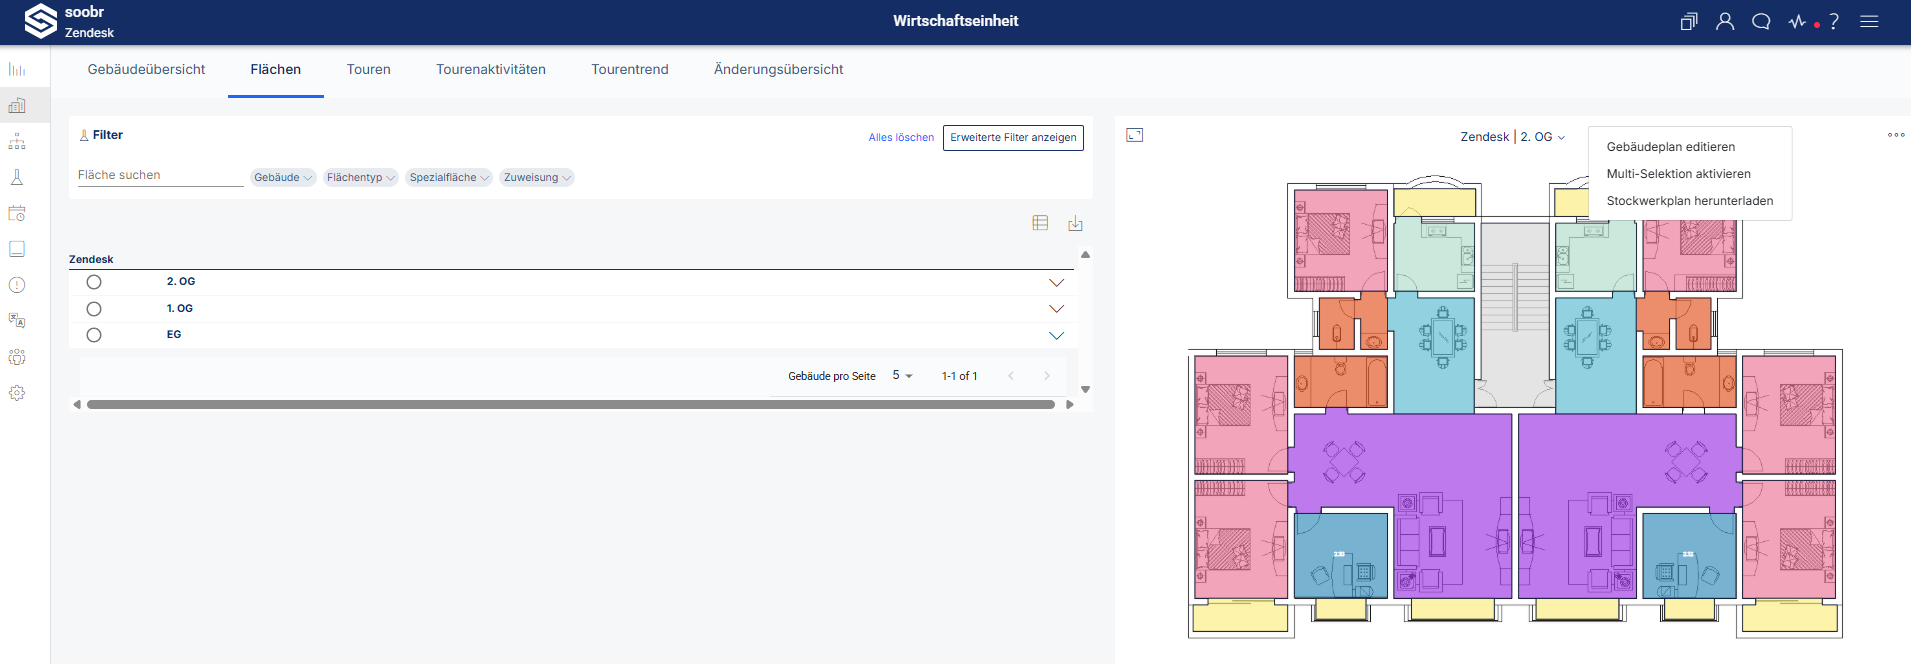The width and height of the screenshot is (1911, 664).
Task: Switch to Touren tab
Action: (369, 69)
